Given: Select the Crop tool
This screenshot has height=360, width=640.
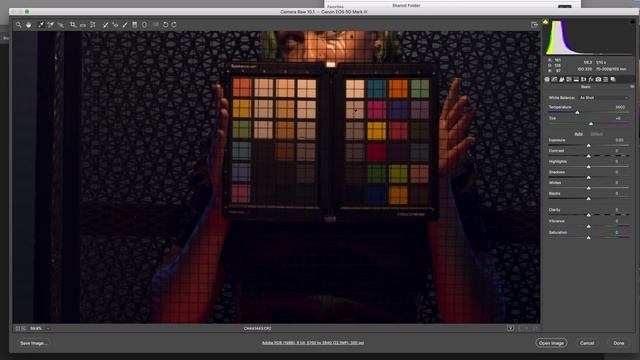Looking at the screenshot, I should pyautogui.click(x=73, y=25).
